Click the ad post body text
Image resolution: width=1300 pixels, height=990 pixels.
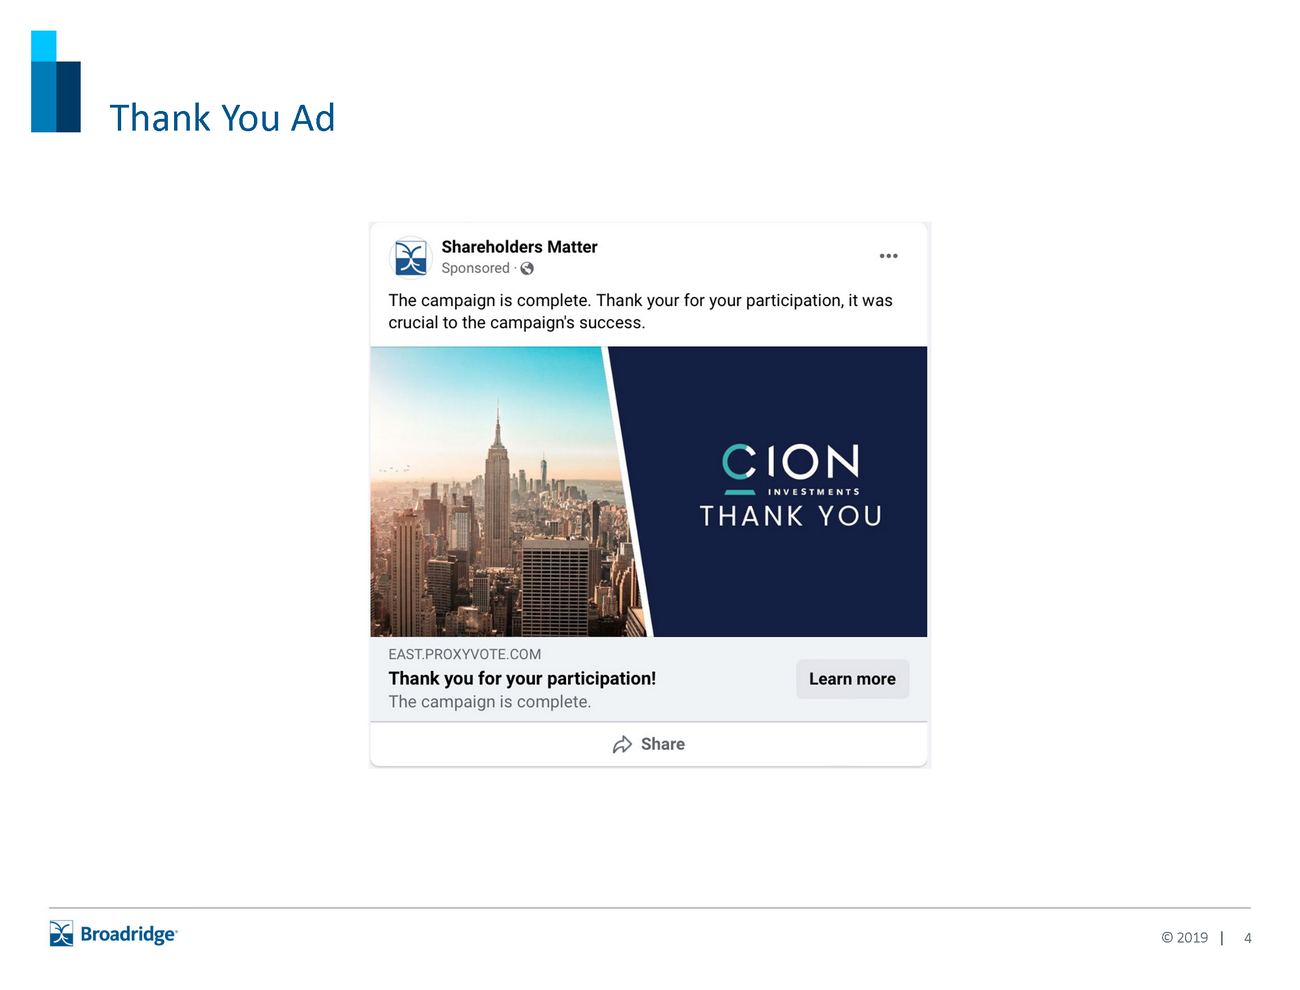point(640,311)
